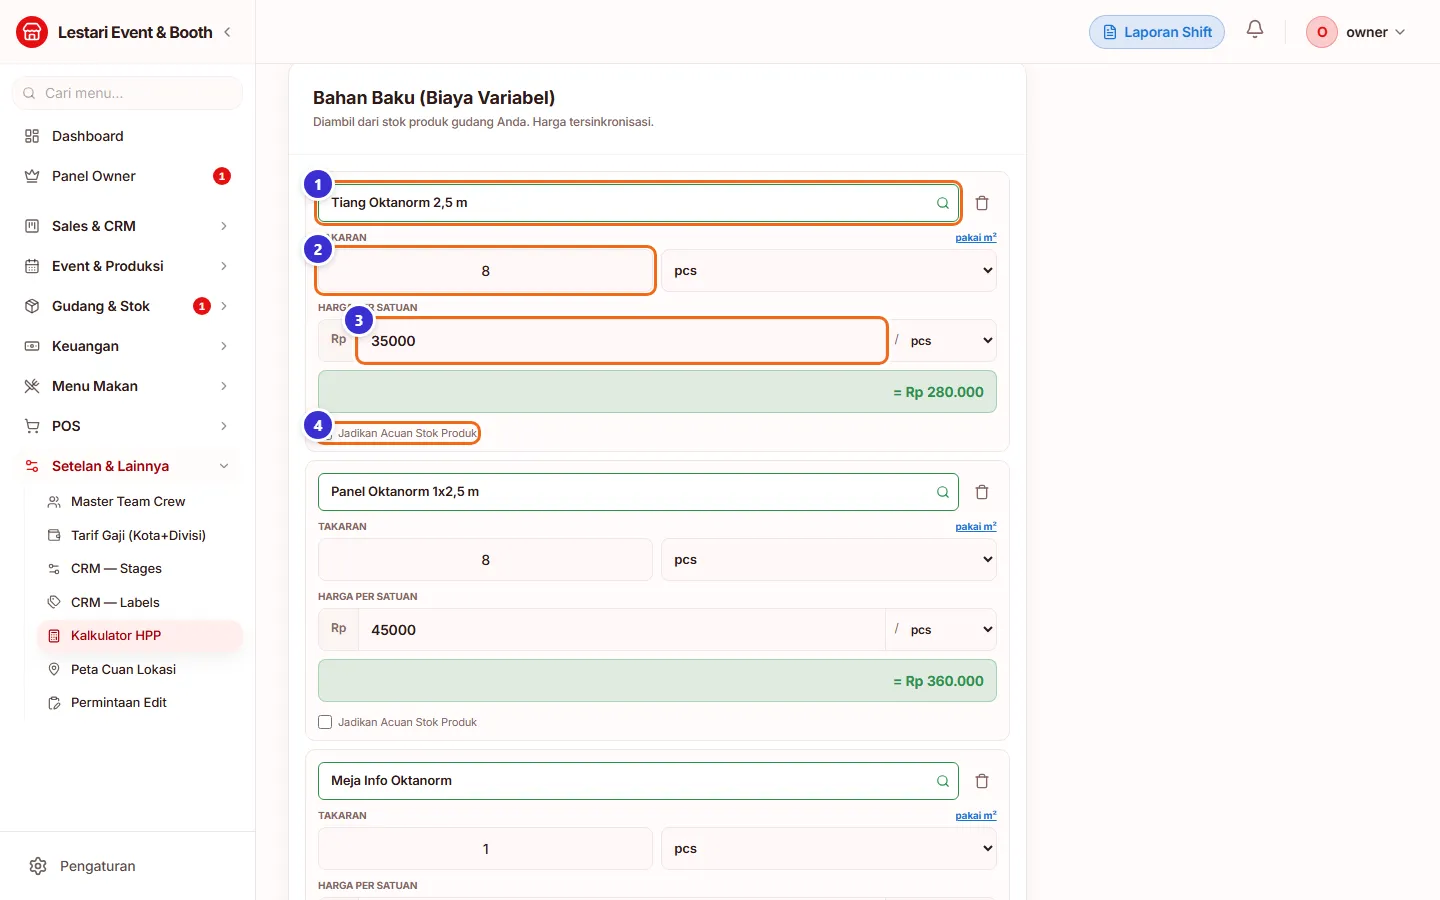
Task: Click the Laporan Shift button
Action: pyautogui.click(x=1157, y=32)
